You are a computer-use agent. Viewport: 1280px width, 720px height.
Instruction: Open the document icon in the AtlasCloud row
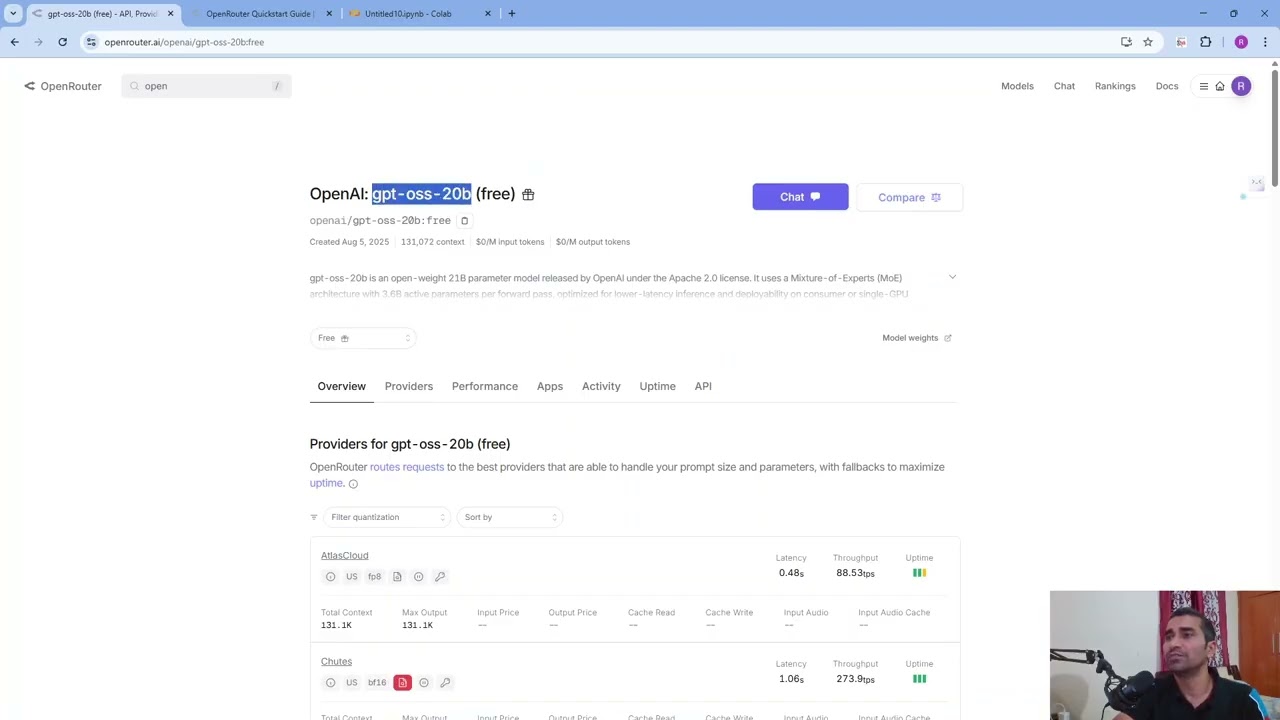click(397, 577)
